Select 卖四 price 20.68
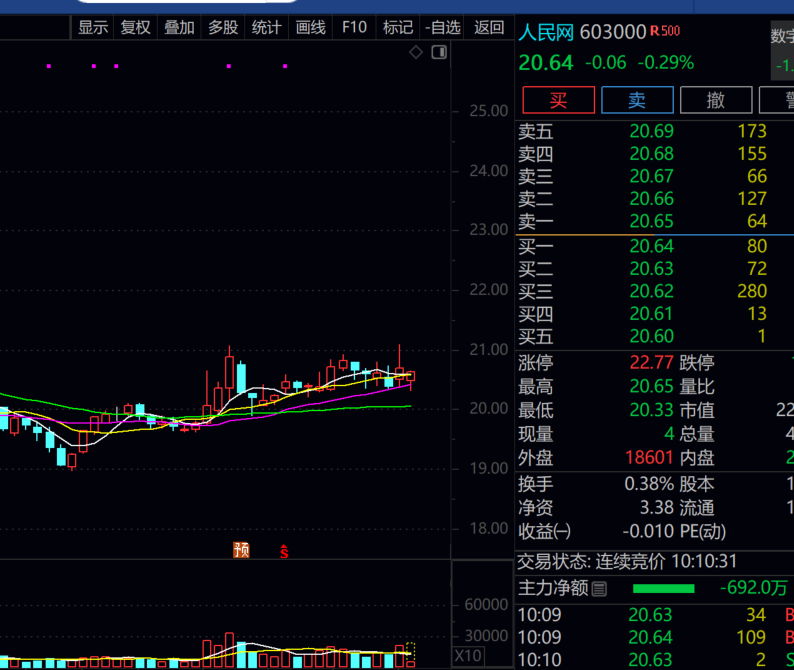Image resolution: width=794 pixels, height=670 pixels. pyautogui.click(x=651, y=153)
